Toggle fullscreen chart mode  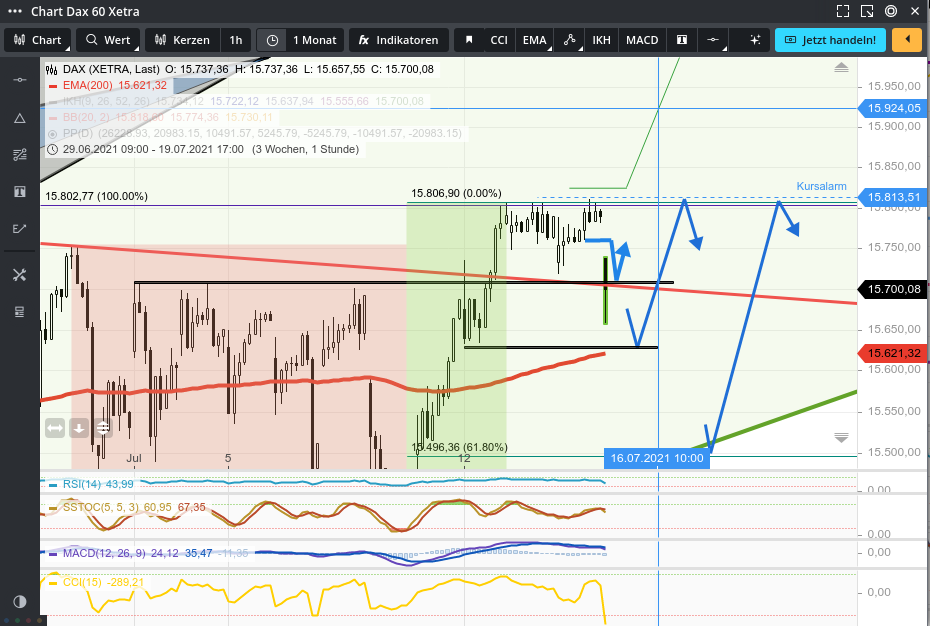click(x=843, y=11)
